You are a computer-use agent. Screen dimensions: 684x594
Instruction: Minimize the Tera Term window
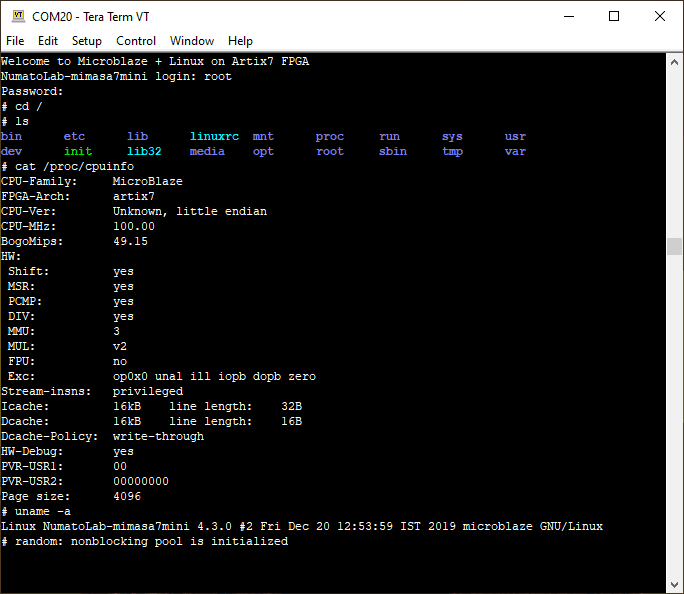pyautogui.click(x=568, y=17)
